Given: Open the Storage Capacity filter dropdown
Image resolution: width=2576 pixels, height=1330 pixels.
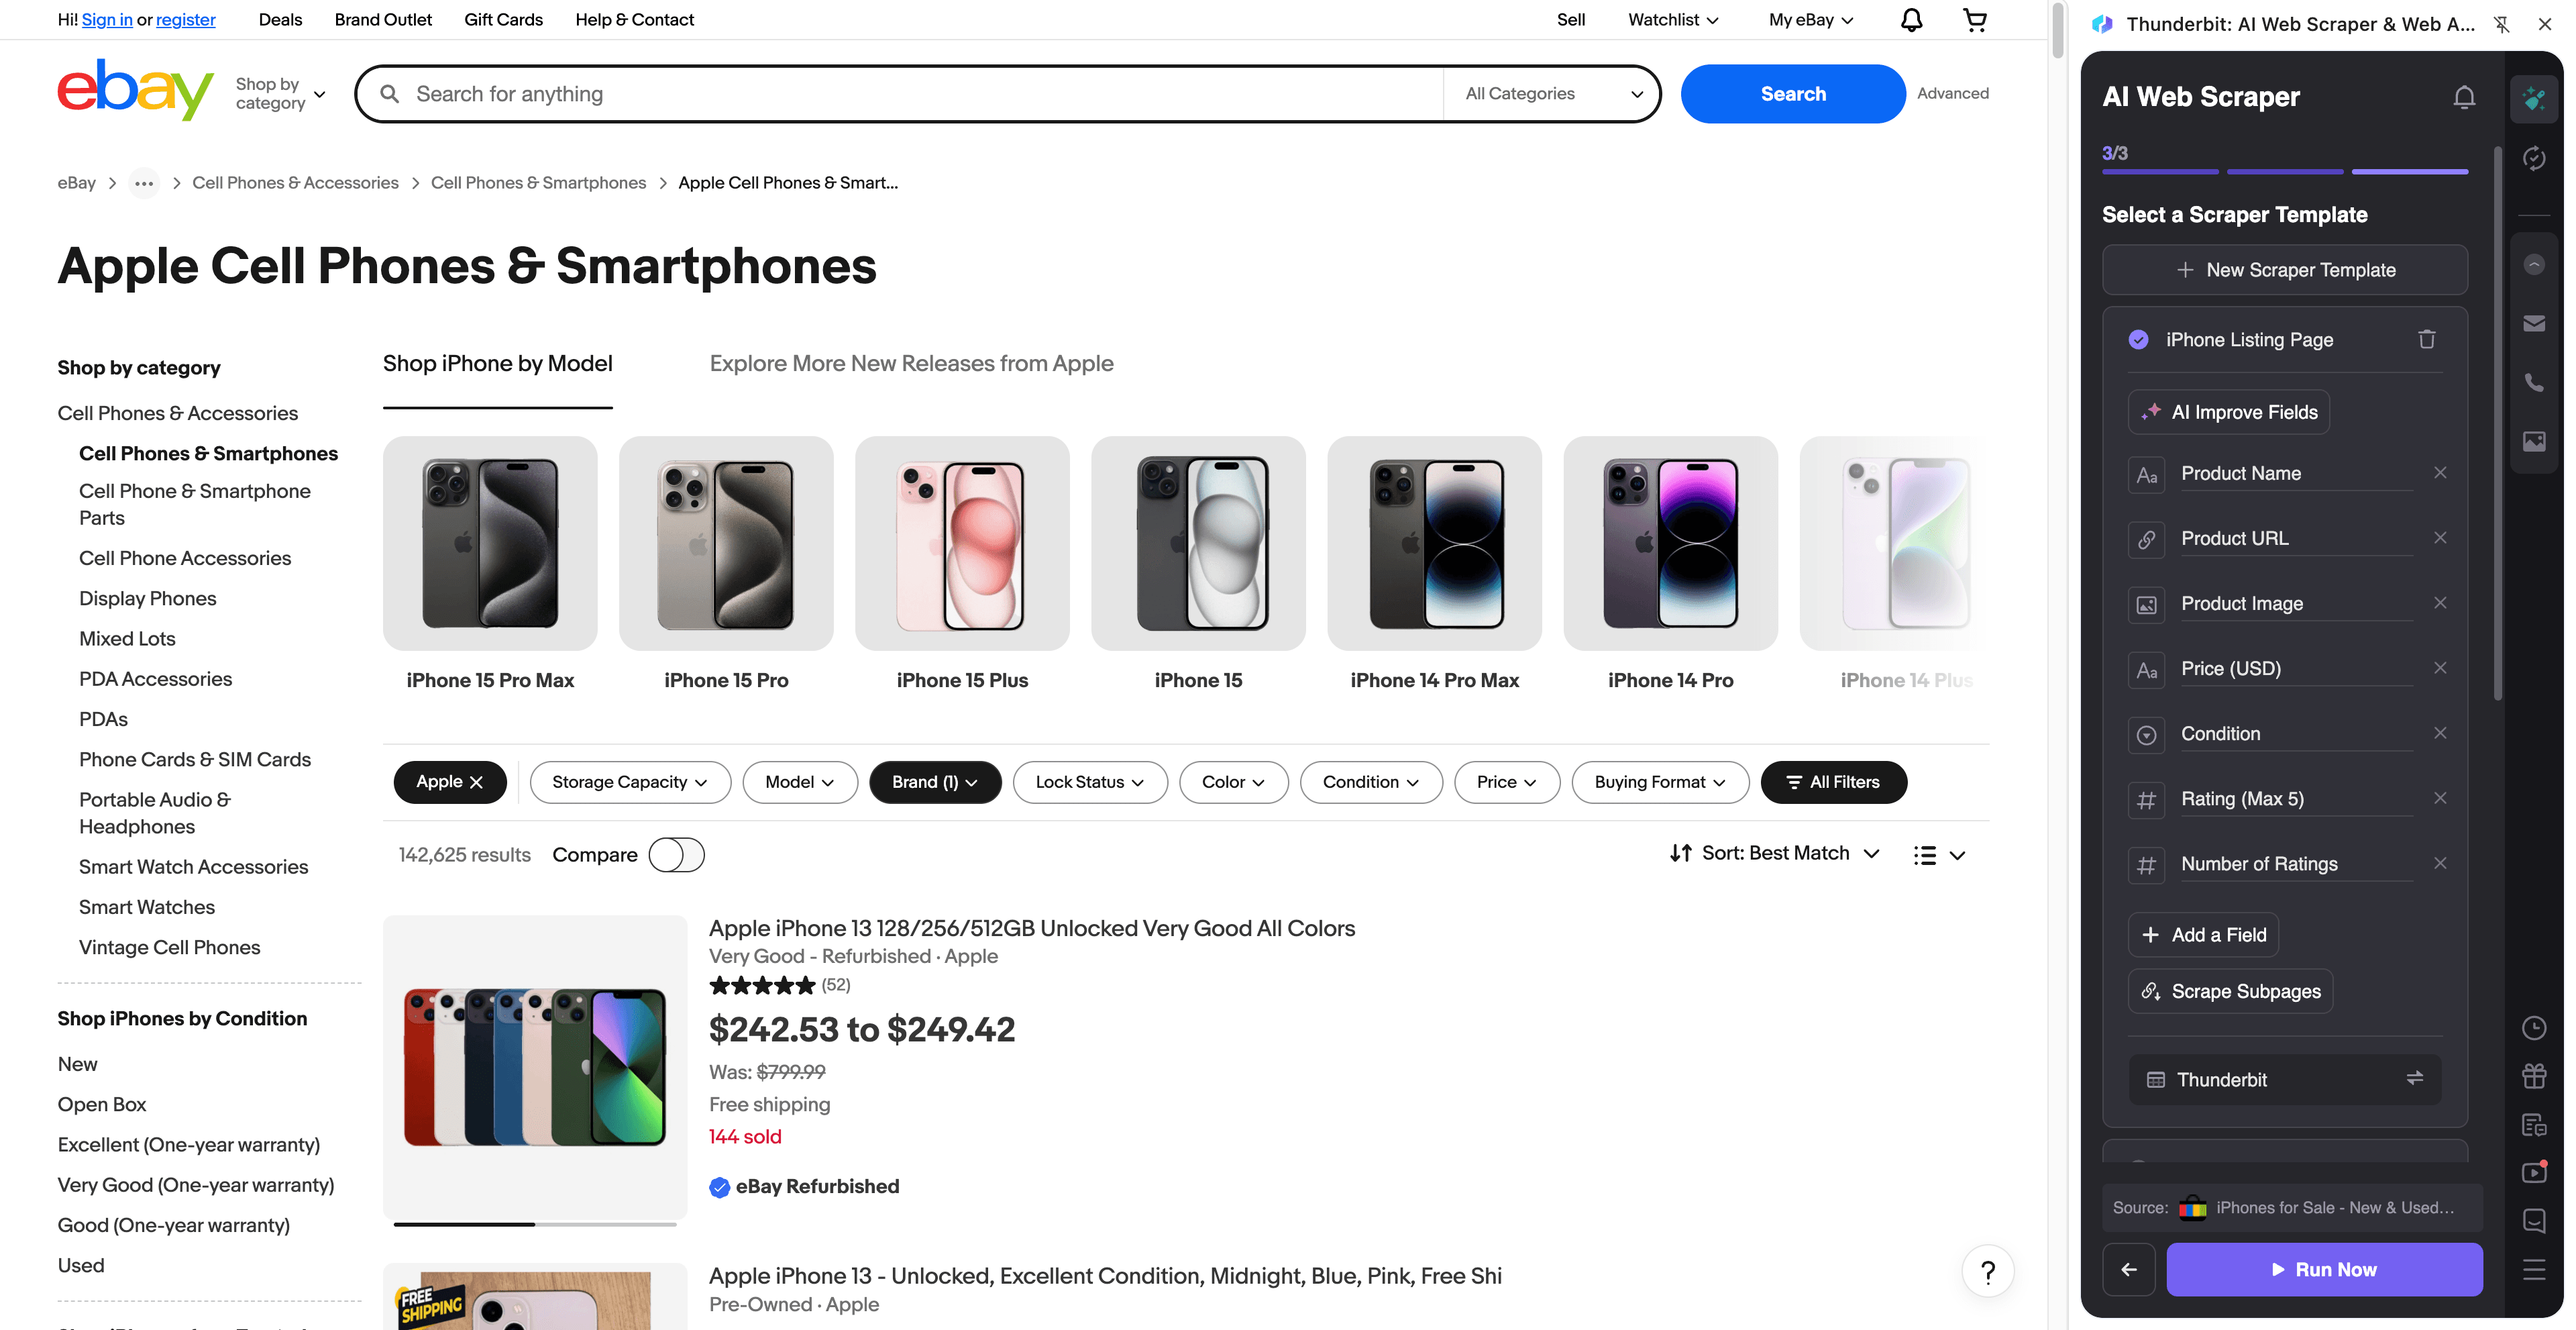Looking at the screenshot, I should click(x=629, y=782).
